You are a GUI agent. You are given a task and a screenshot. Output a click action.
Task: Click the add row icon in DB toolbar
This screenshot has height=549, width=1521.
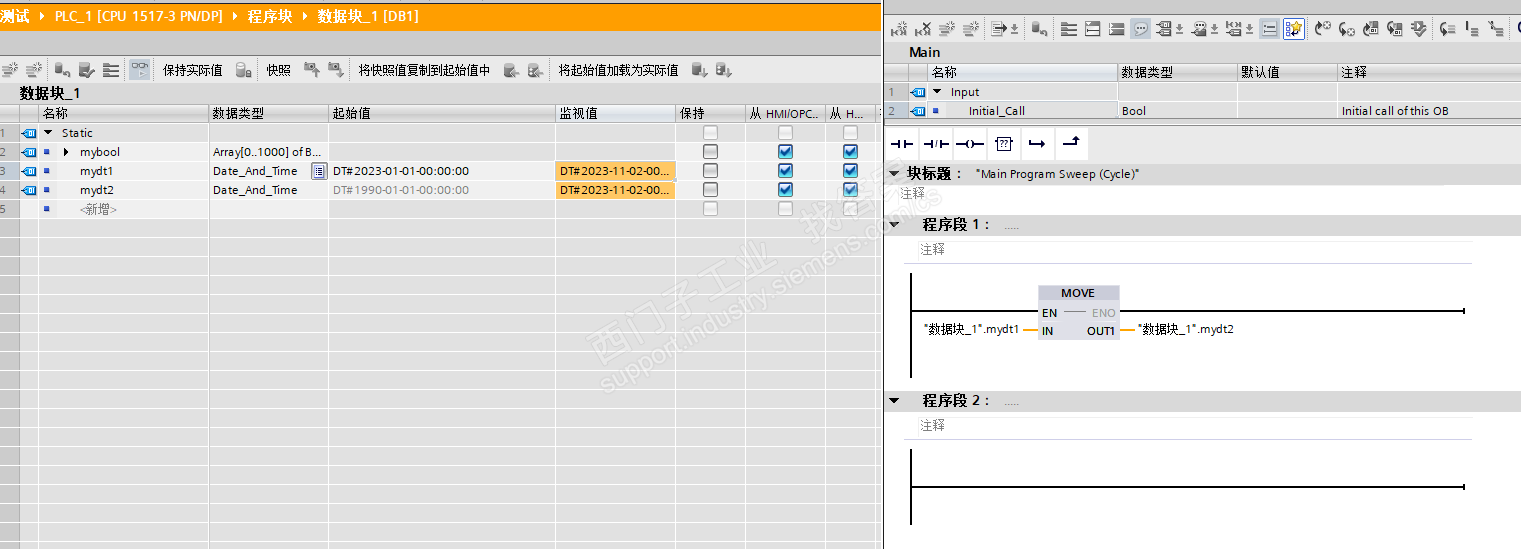[35, 70]
